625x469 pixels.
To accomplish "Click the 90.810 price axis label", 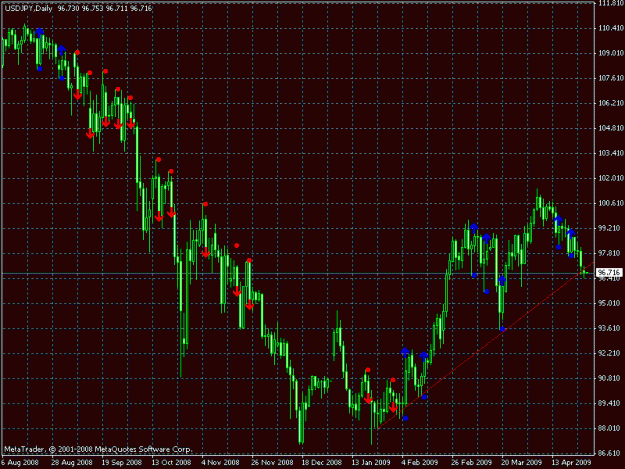I will [x=610, y=378].
